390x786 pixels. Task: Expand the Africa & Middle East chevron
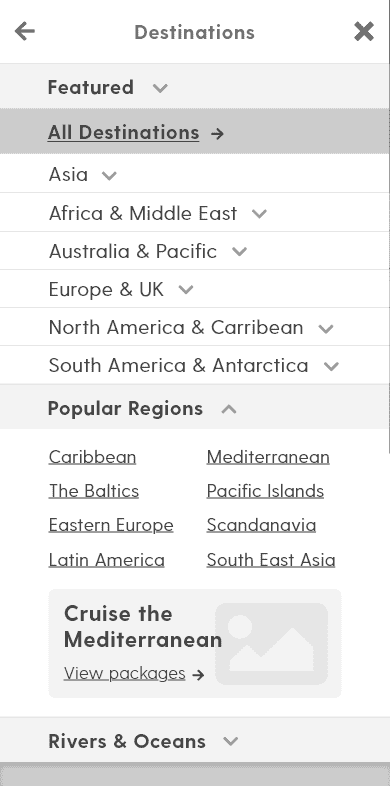click(259, 214)
